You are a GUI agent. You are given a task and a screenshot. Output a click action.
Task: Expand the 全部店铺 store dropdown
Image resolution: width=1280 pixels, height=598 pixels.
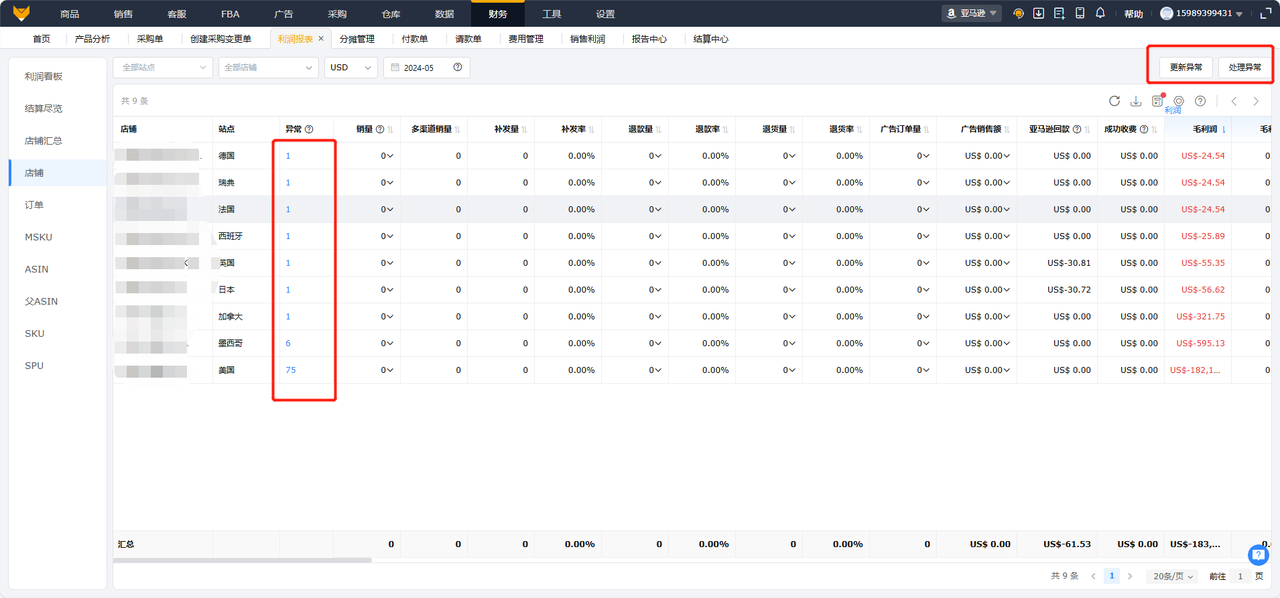(x=268, y=67)
